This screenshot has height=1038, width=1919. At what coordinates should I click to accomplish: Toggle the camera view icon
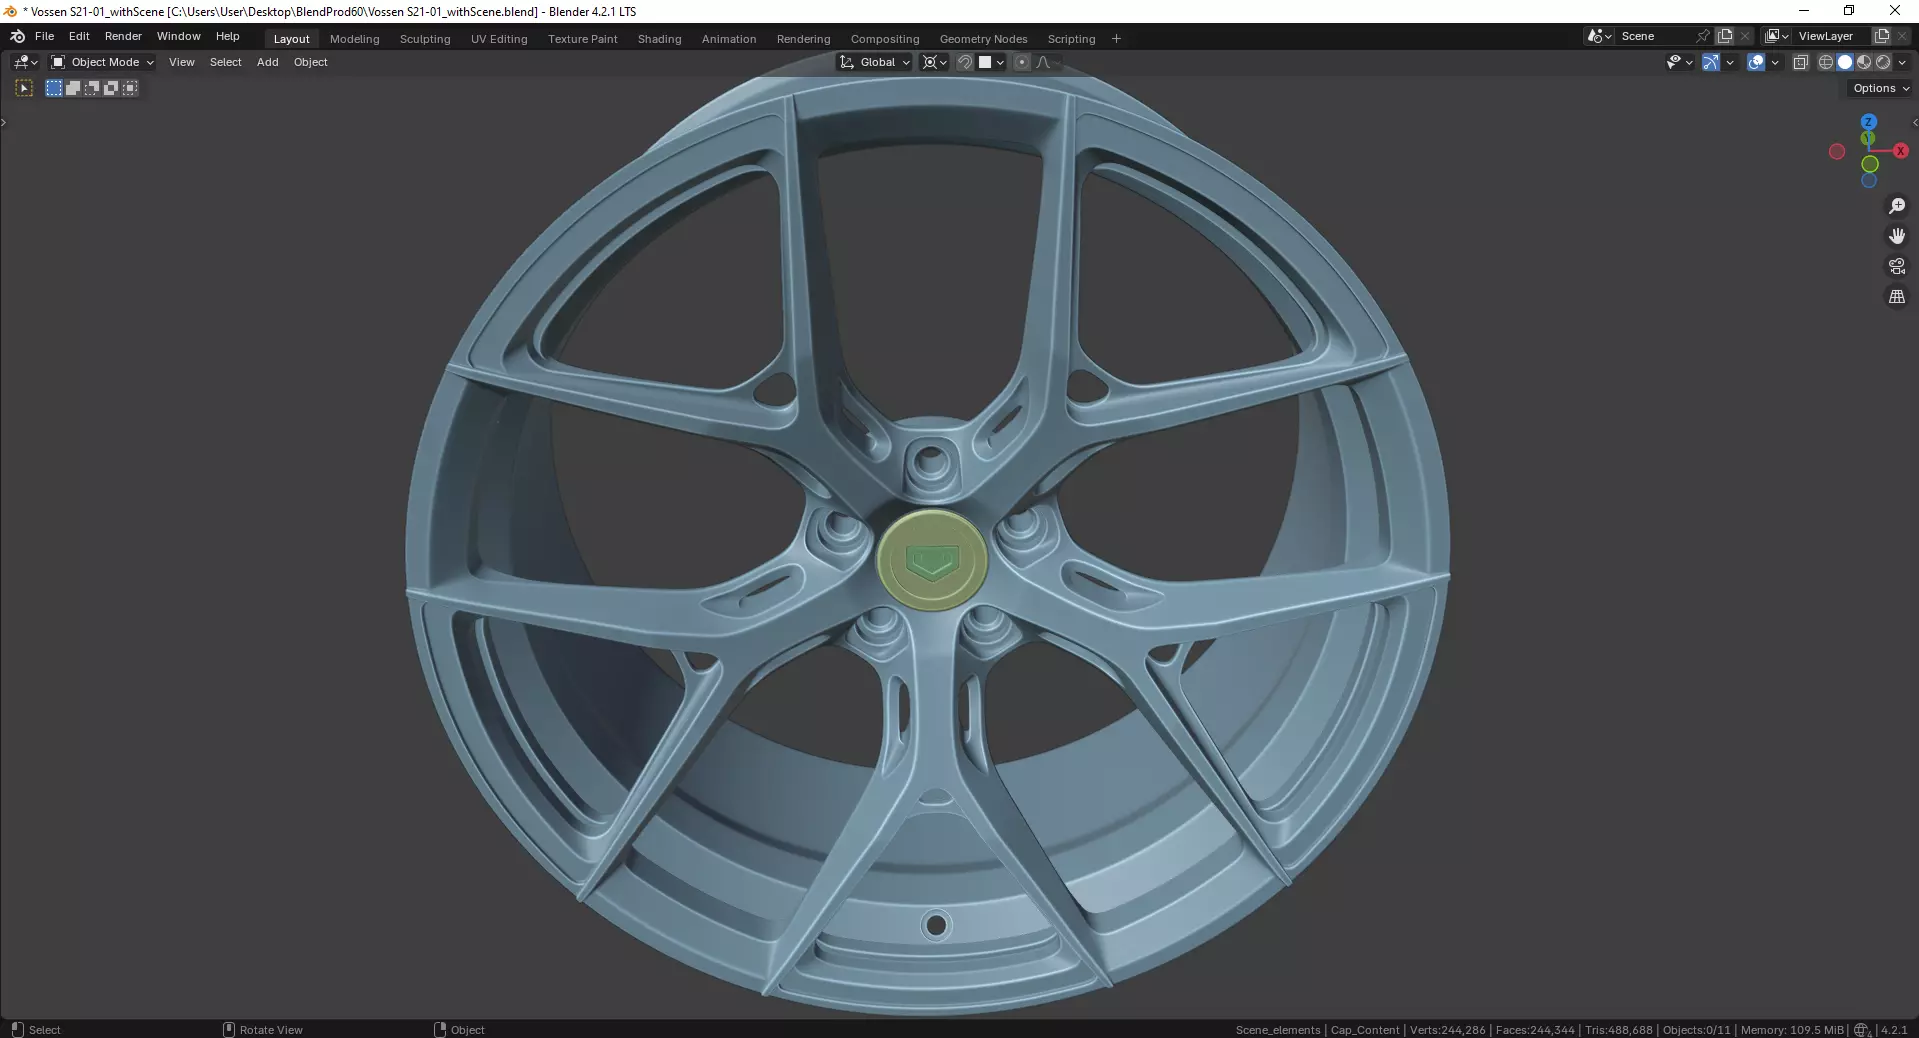1897,266
